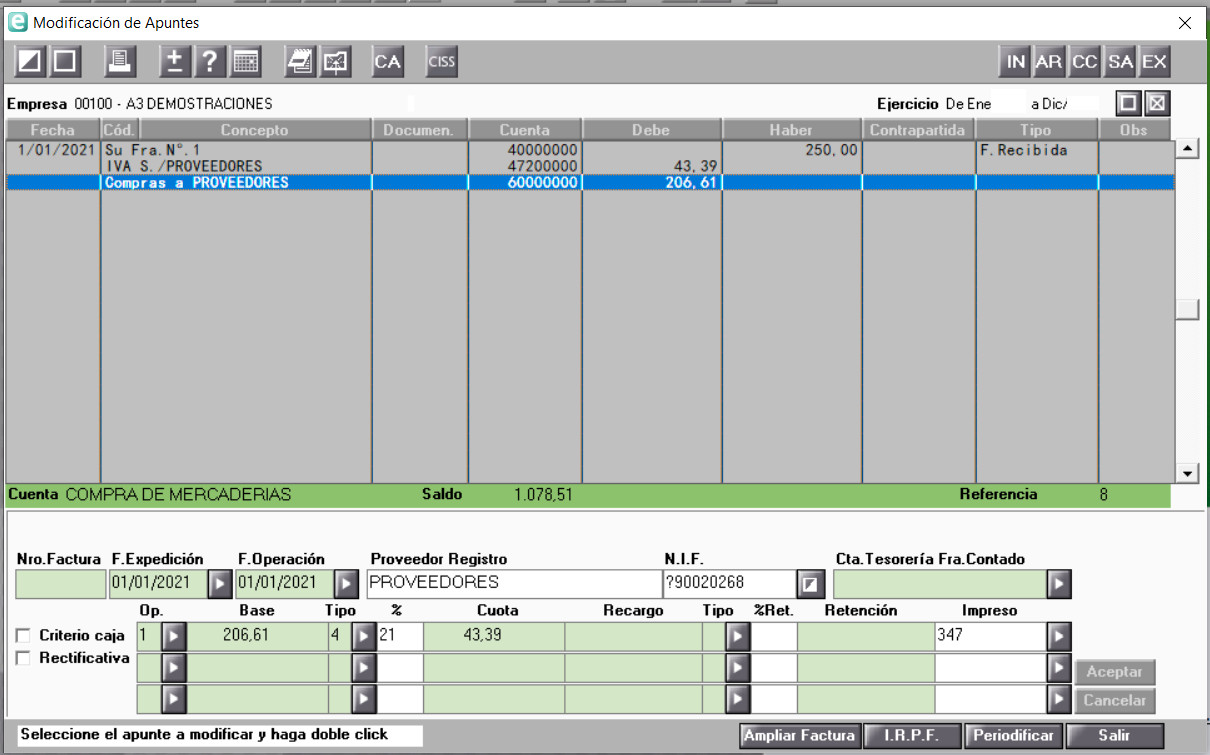Viewport: 1210px width, 755px height.
Task: Click the IN toolbar button
Action: click(x=1016, y=61)
